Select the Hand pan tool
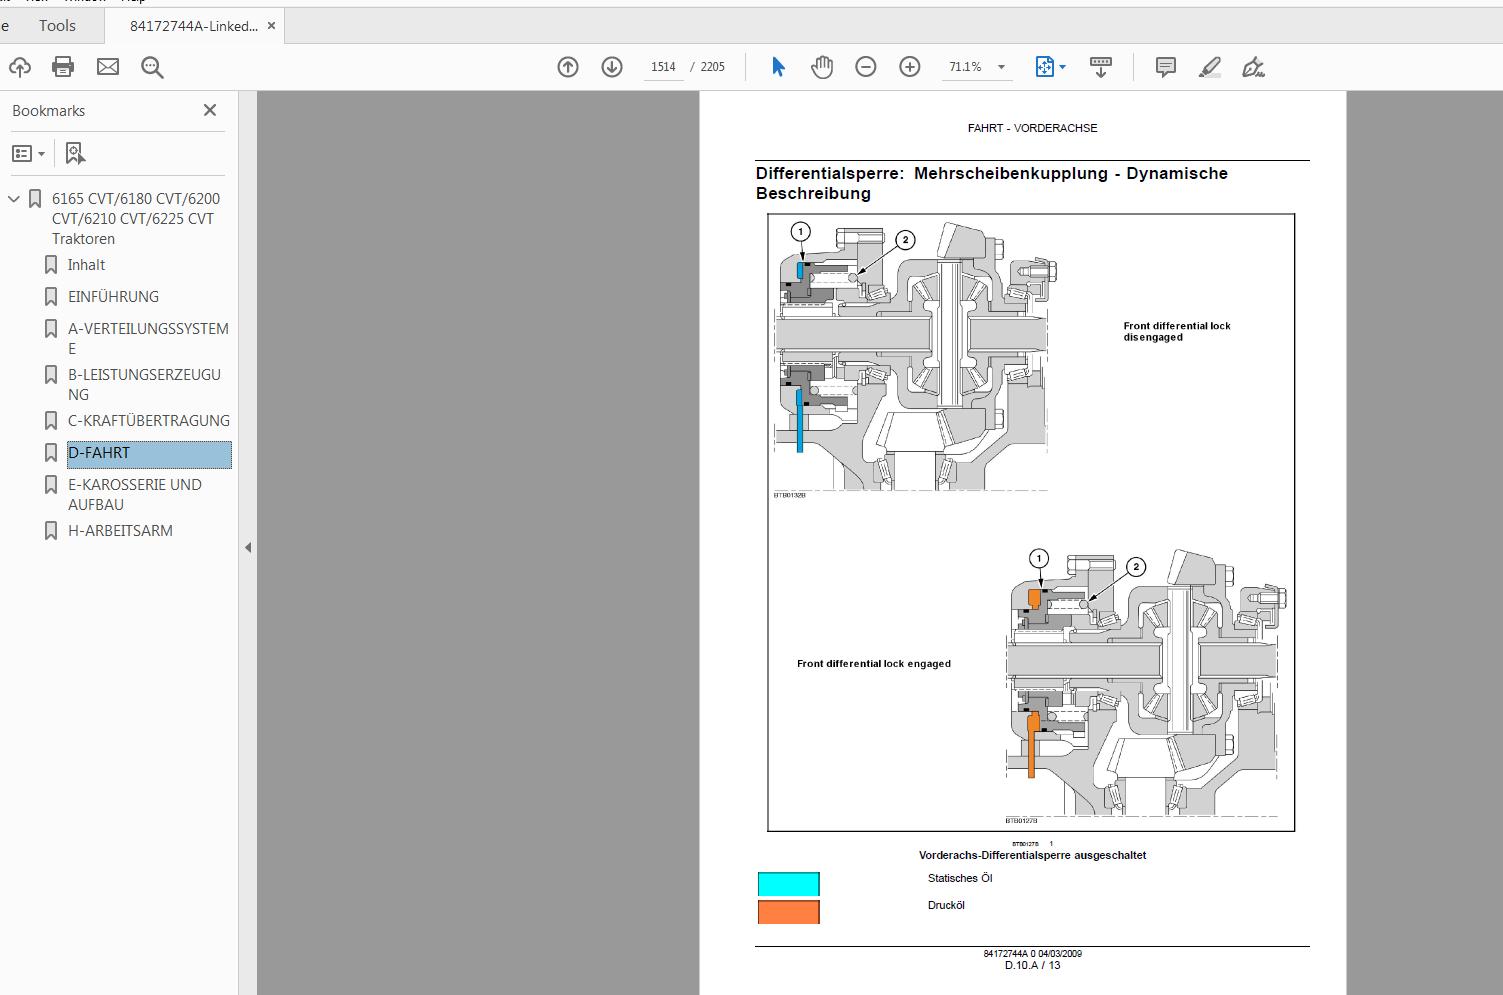This screenshot has height=995, width=1503. (822, 67)
